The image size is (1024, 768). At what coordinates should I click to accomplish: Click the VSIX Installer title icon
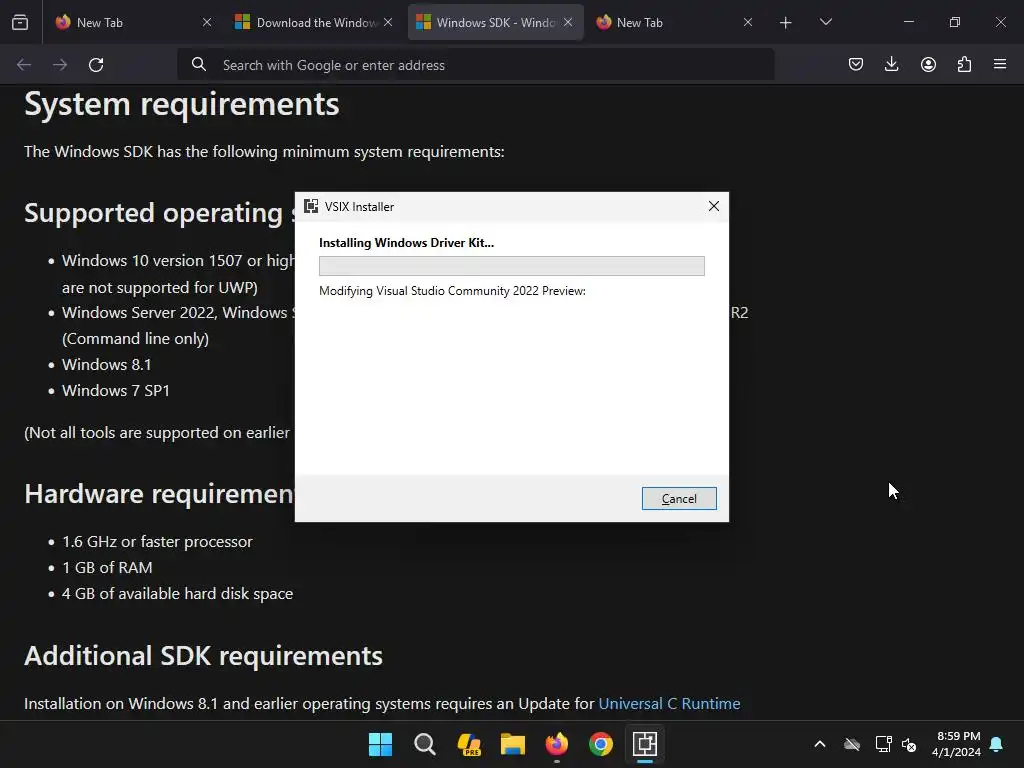312,206
